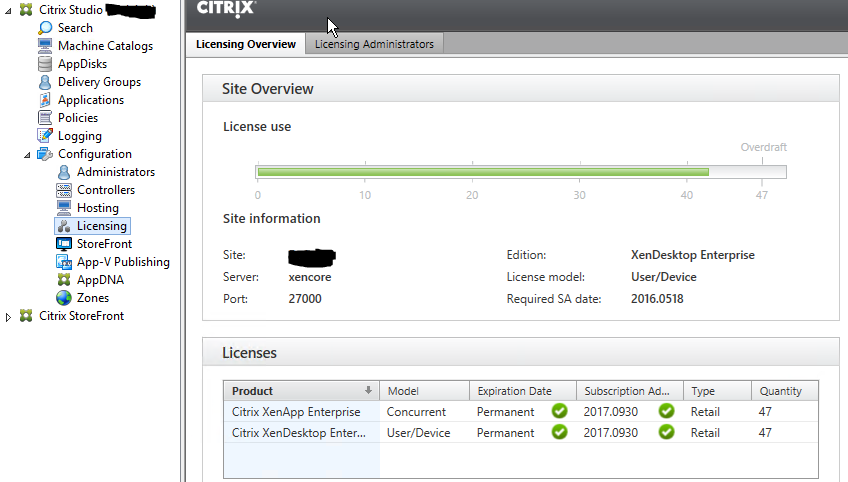Select the AppDisks icon in tree
Viewport: 848px width, 482px height.
point(45,64)
